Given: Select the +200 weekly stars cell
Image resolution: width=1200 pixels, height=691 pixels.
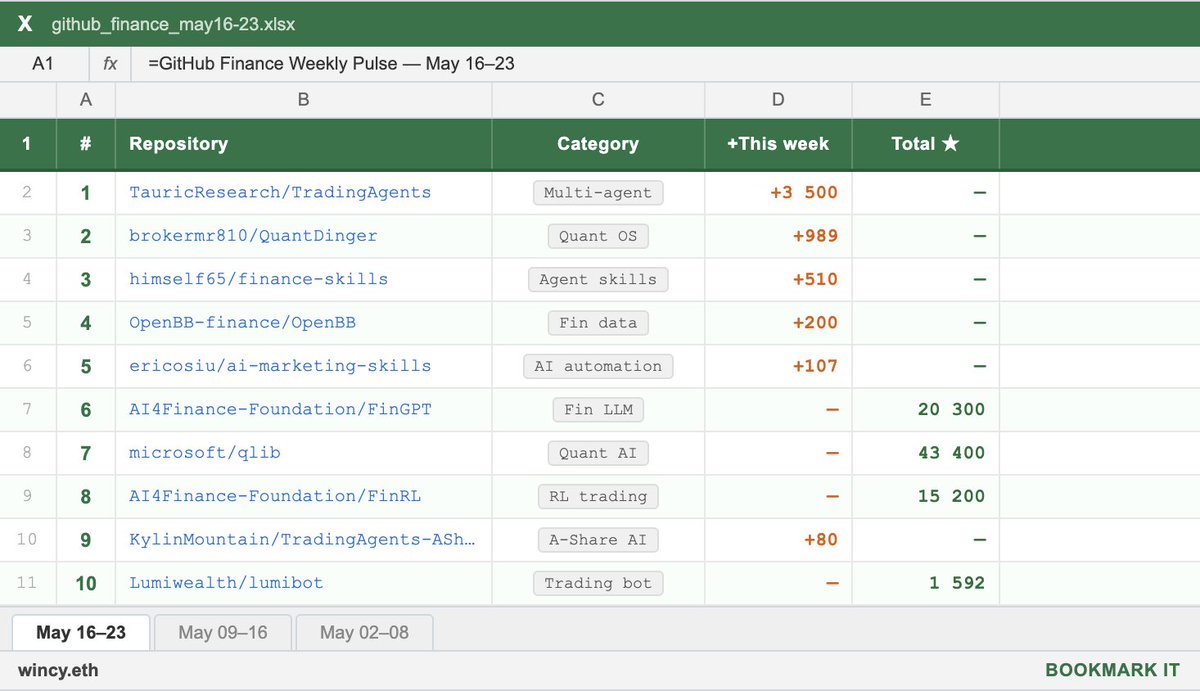Looking at the screenshot, I should click(778, 323).
